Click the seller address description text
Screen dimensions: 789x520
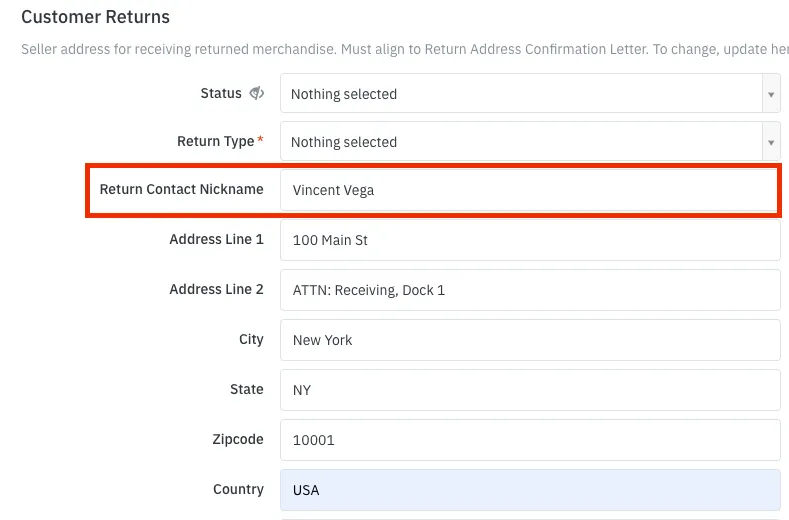click(x=405, y=49)
